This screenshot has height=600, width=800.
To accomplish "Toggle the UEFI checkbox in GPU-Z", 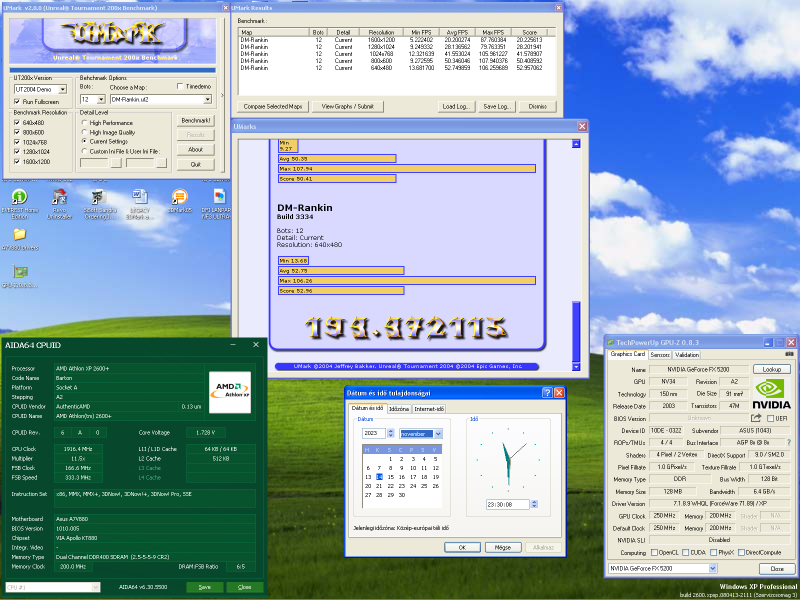I will click(x=770, y=418).
